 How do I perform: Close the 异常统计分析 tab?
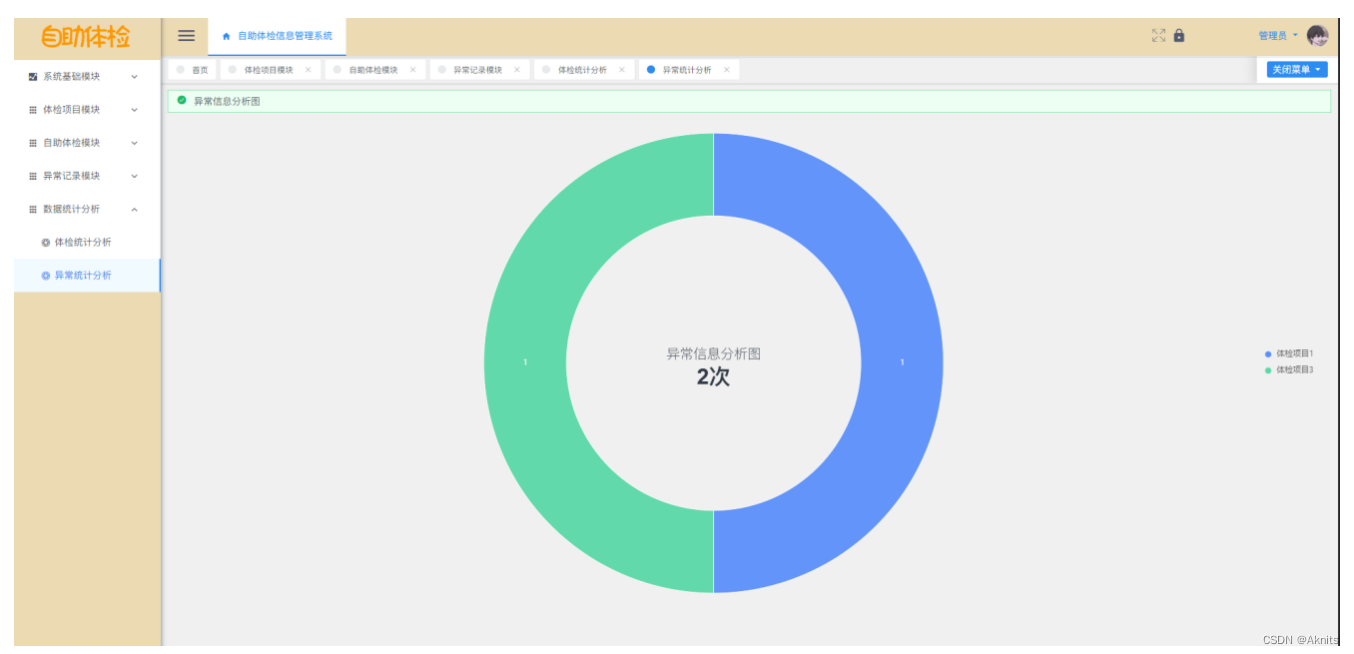click(x=726, y=70)
